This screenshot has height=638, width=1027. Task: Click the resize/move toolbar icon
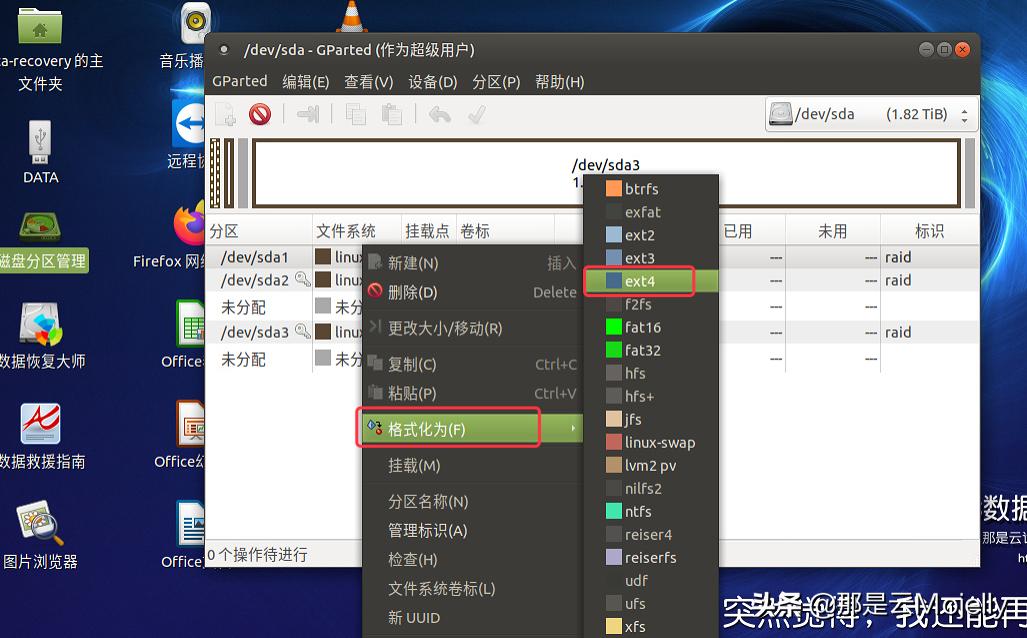pos(307,114)
